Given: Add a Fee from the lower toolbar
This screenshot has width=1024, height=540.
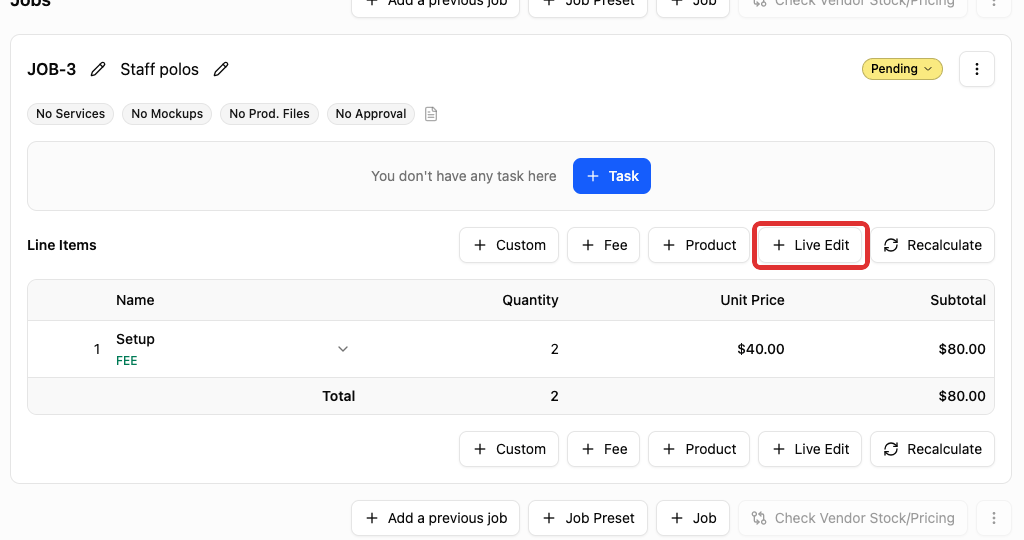Looking at the screenshot, I should pos(603,449).
